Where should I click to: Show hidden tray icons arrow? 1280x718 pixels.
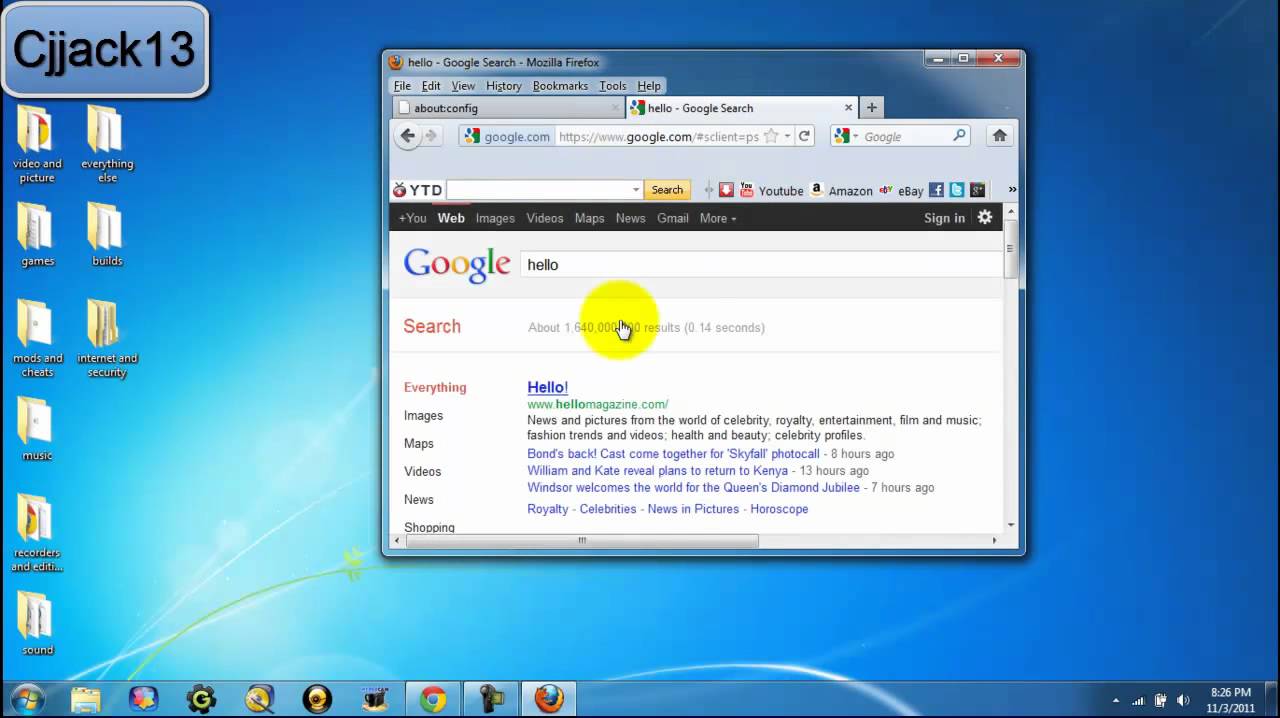1116,700
